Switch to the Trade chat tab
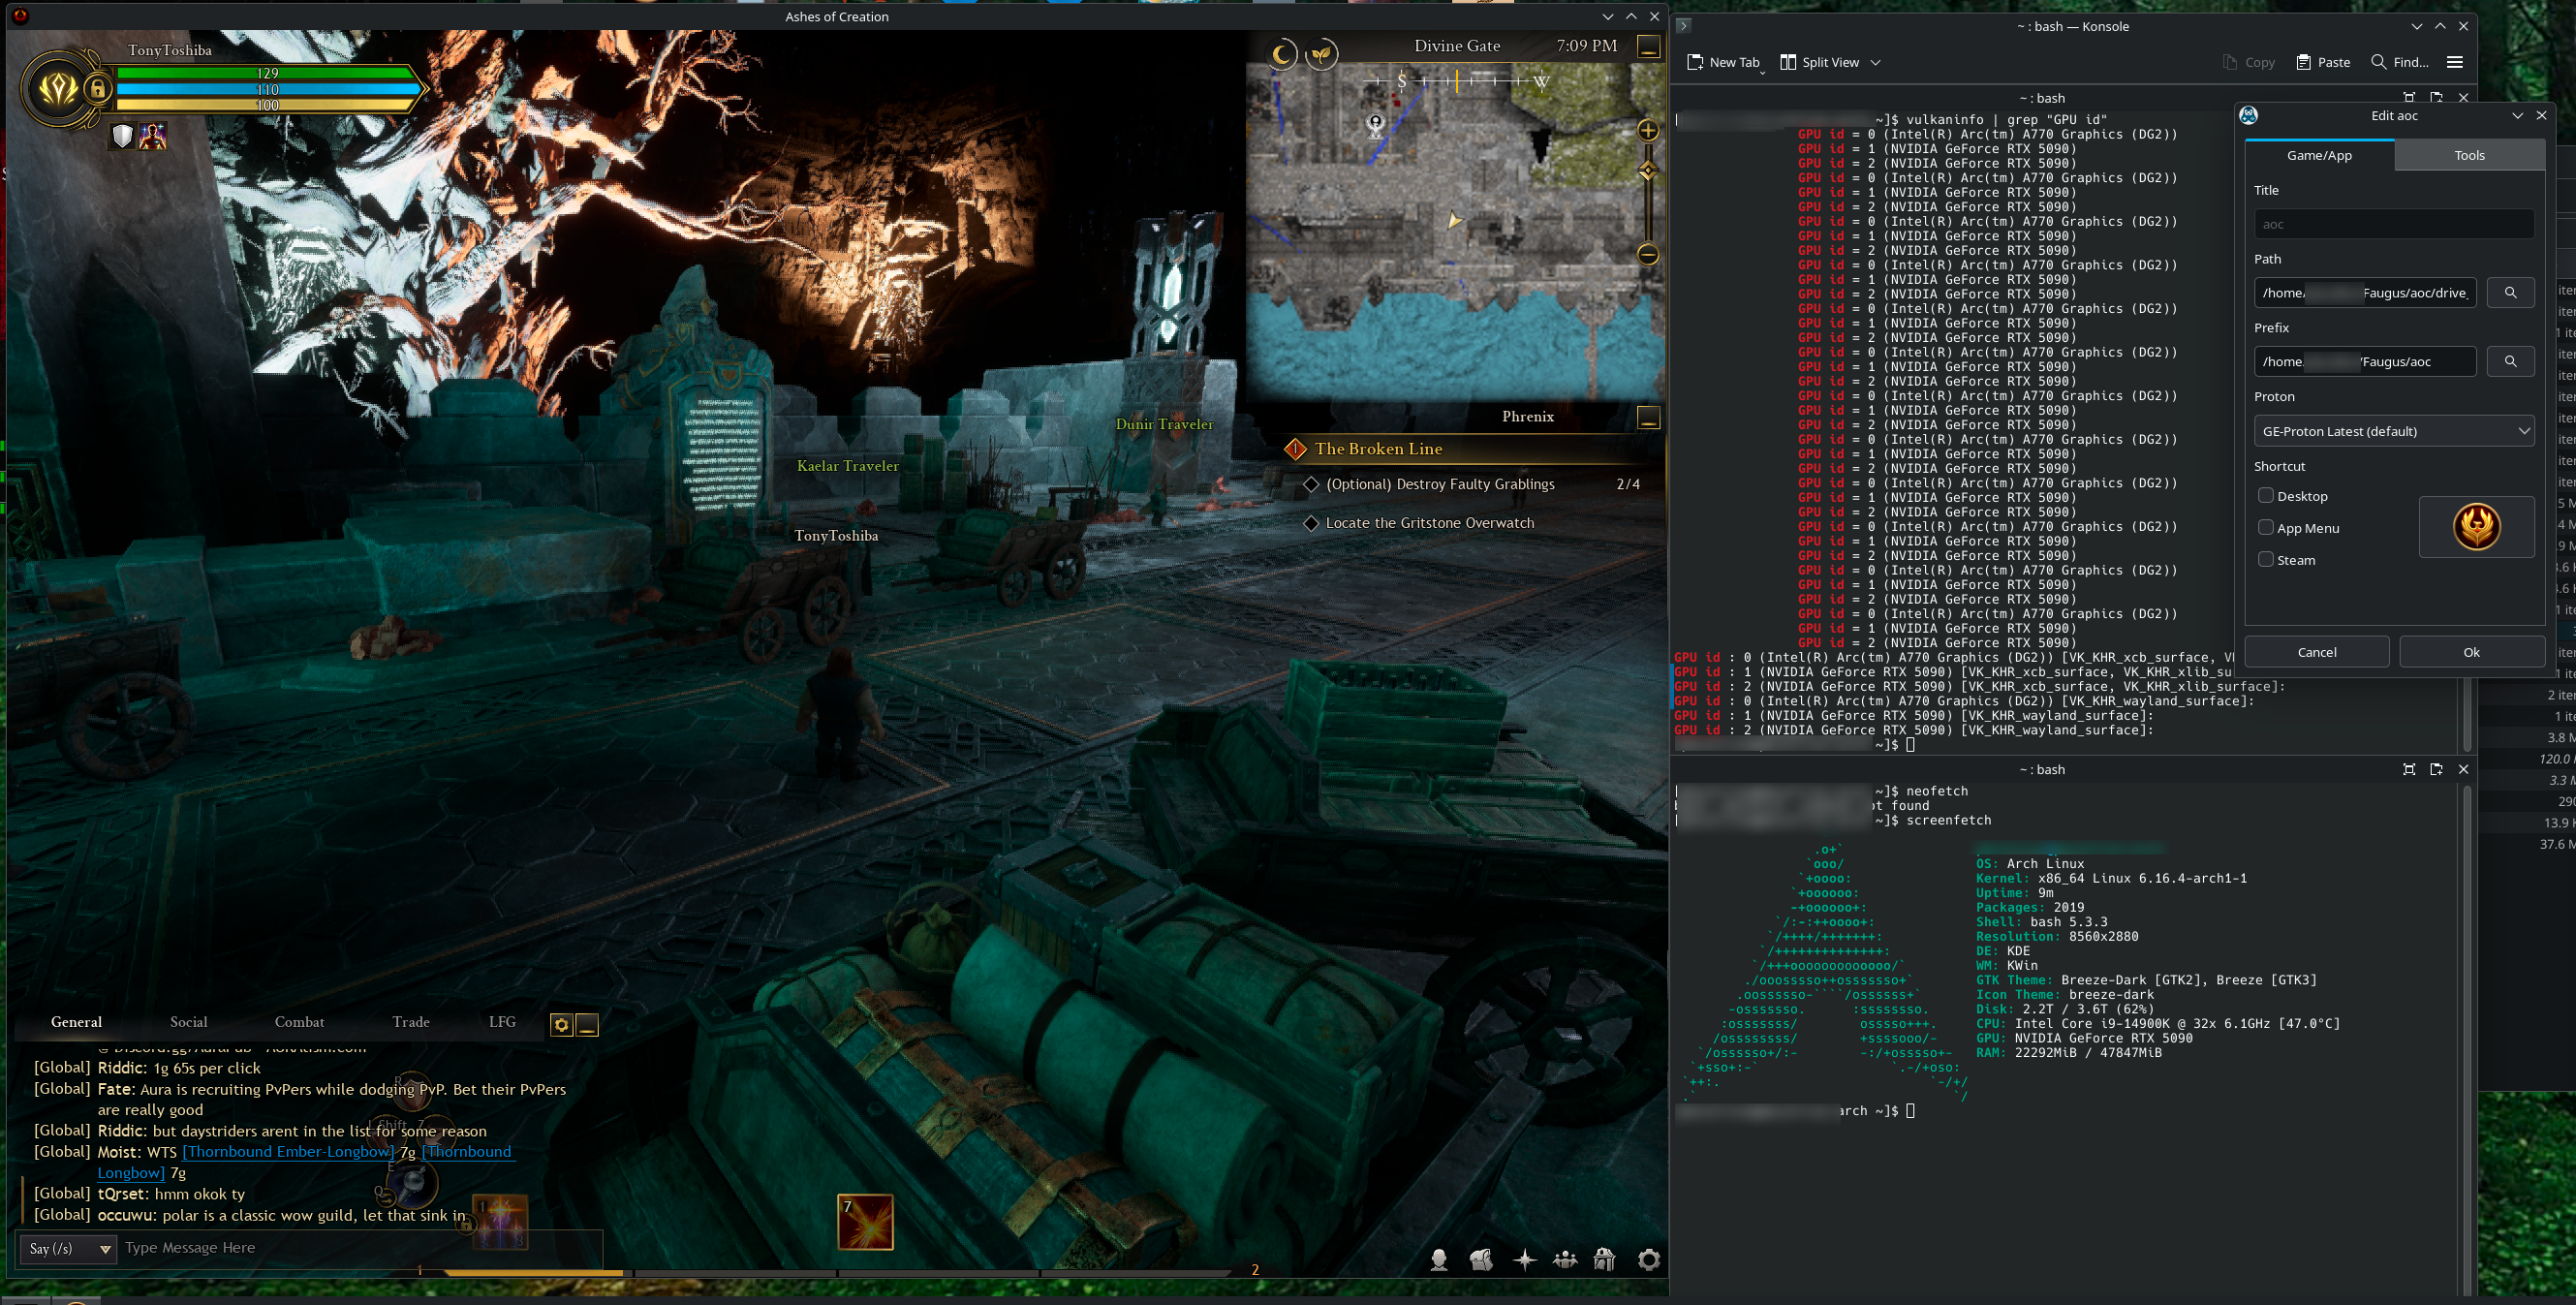The image size is (2576, 1305). pos(411,1022)
